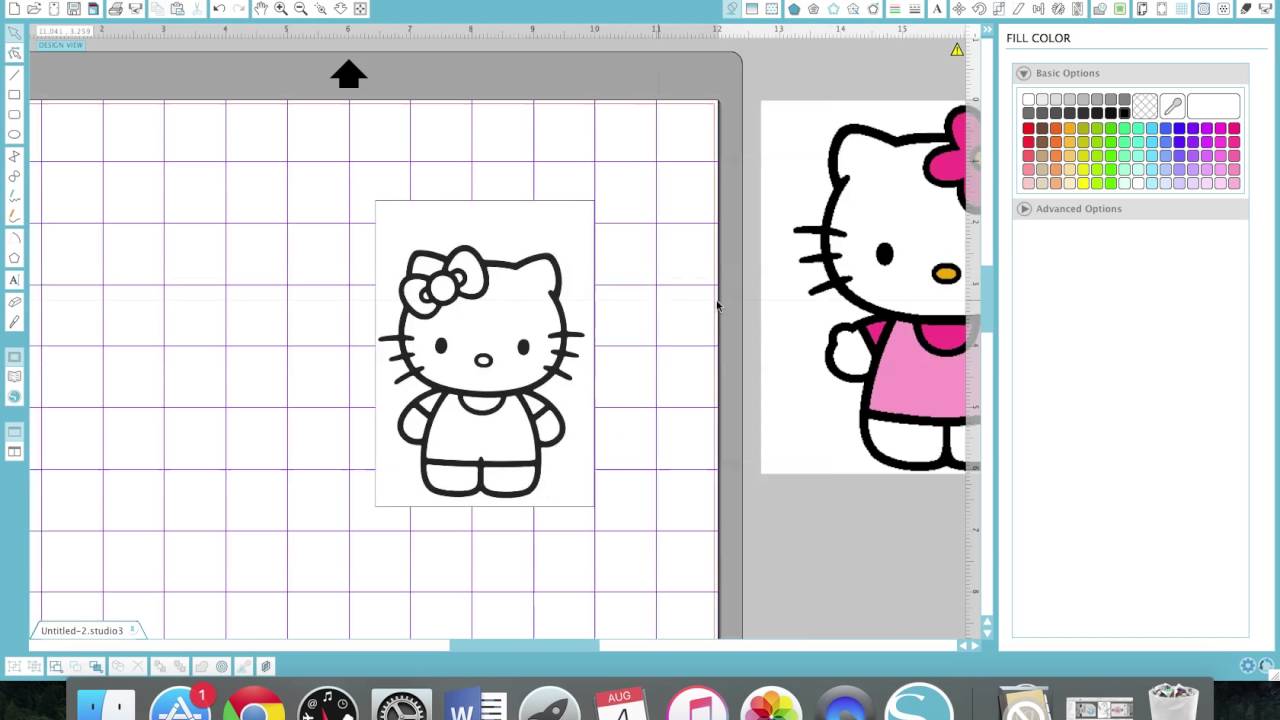This screenshot has height=720, width=1280.
Task: Expand the Advanced Options section
Action: tap(1023, 209)
